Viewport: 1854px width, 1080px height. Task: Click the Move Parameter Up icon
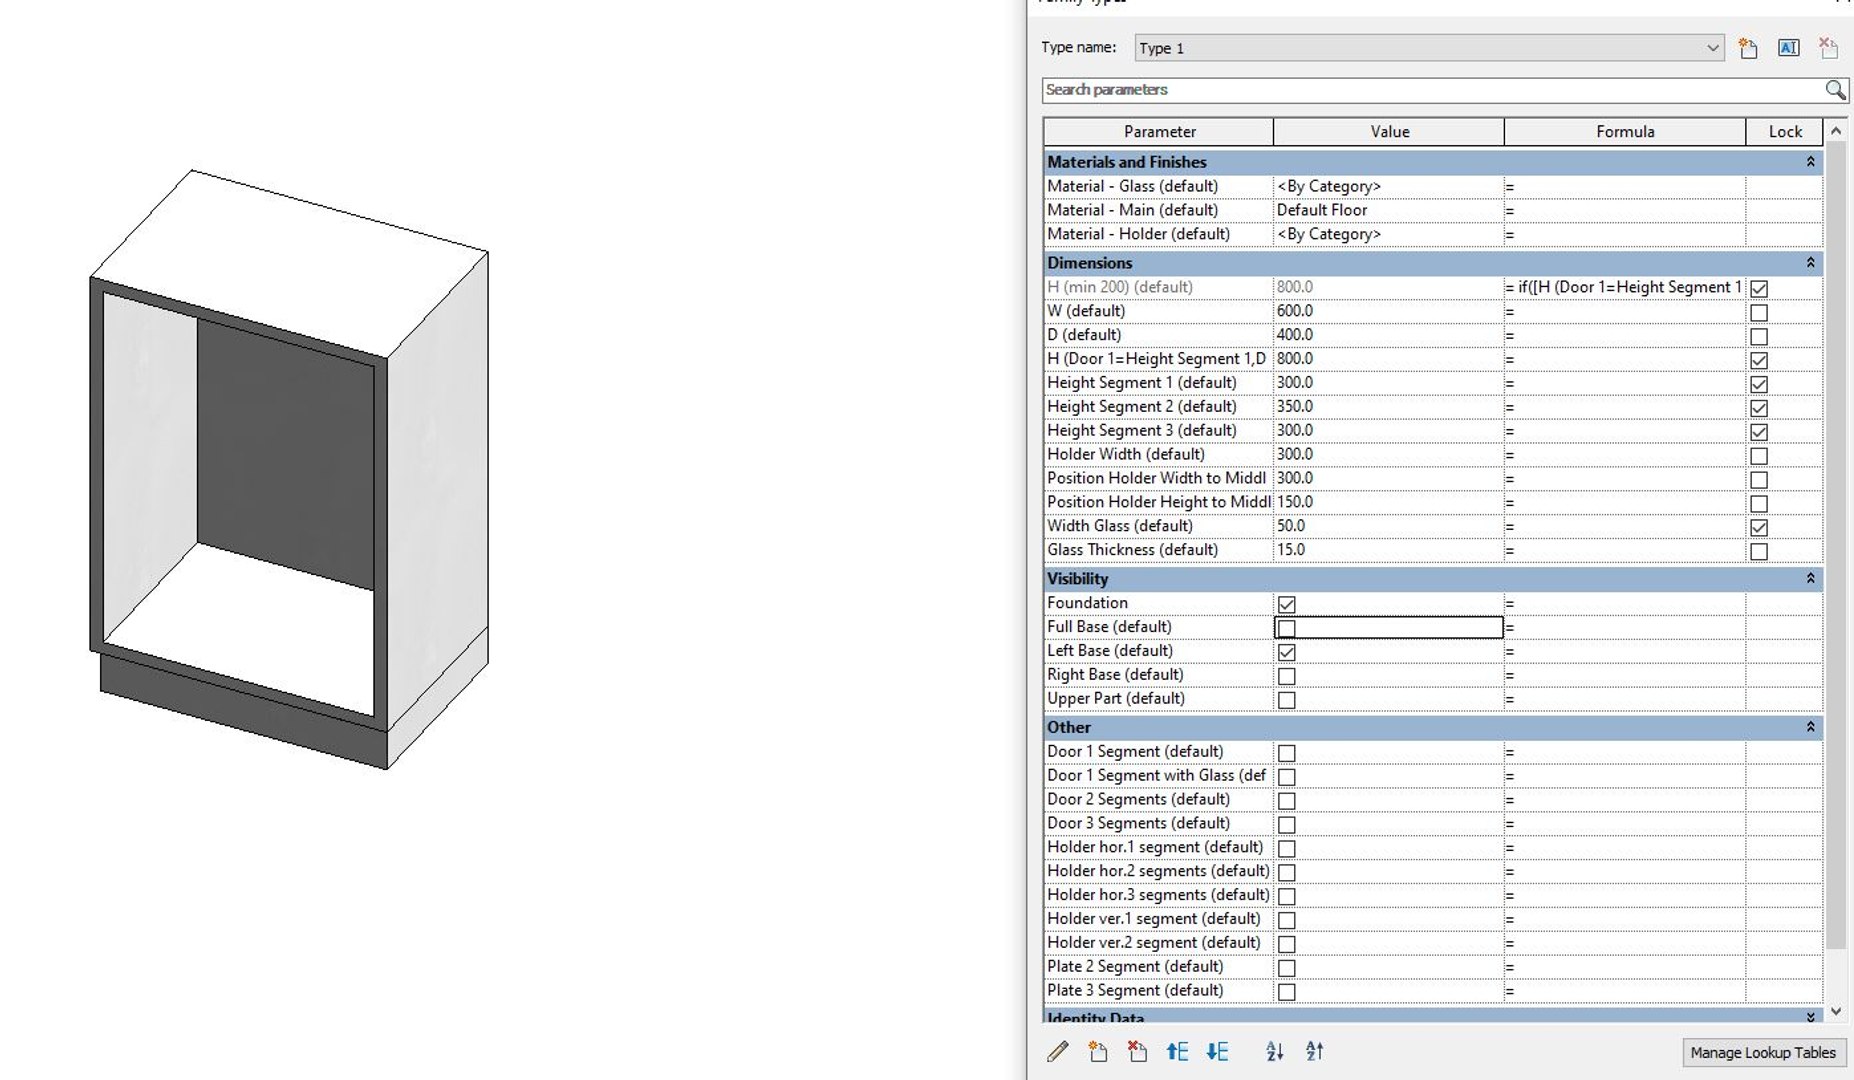(x=1177, y=1051)
